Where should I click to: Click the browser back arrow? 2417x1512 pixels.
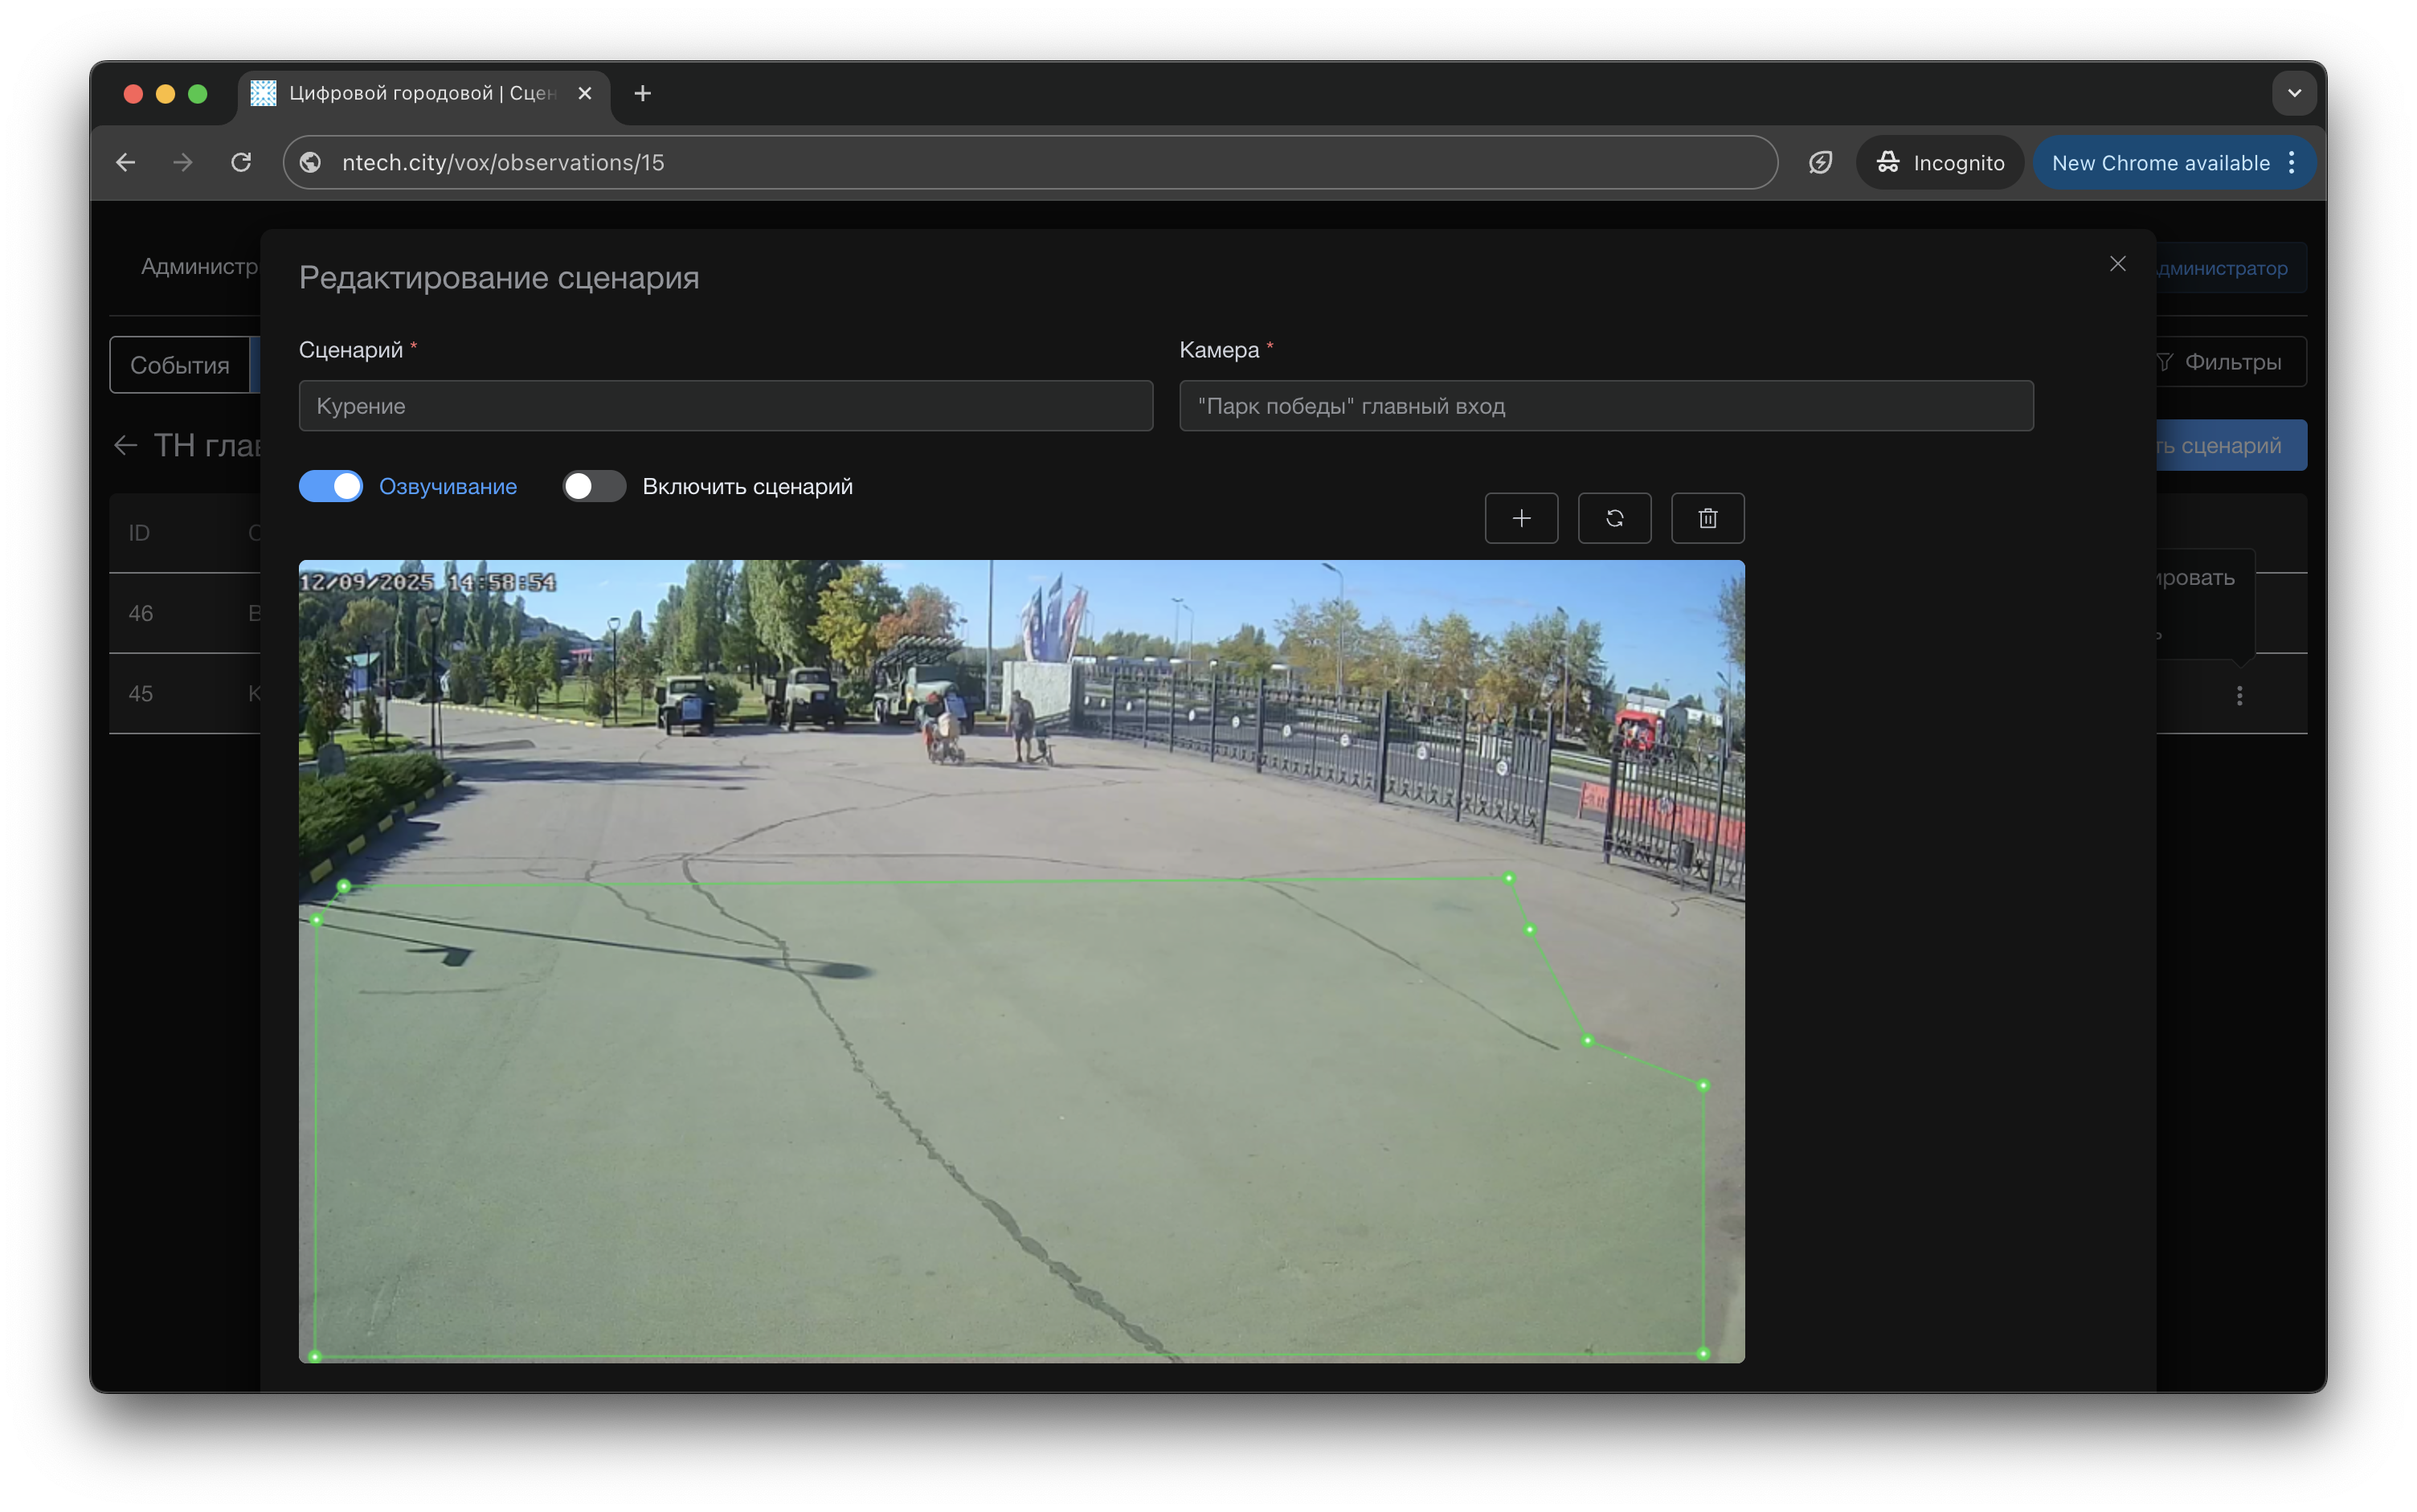point(125,162)
